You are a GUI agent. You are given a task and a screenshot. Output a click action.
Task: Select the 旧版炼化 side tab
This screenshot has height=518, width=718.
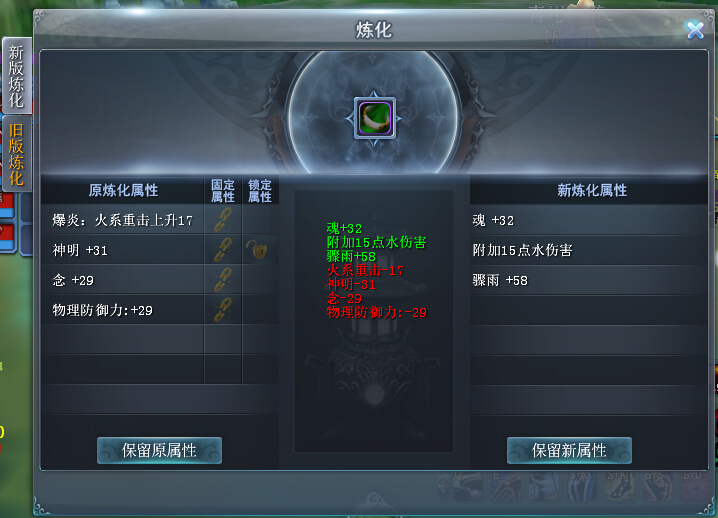17,154
